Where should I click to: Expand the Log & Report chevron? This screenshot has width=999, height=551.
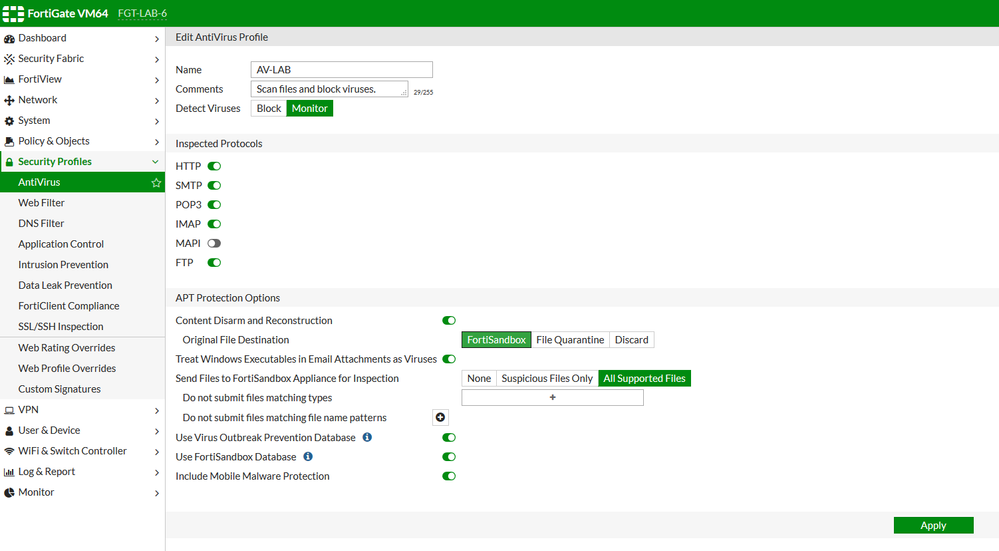[157, 472]
